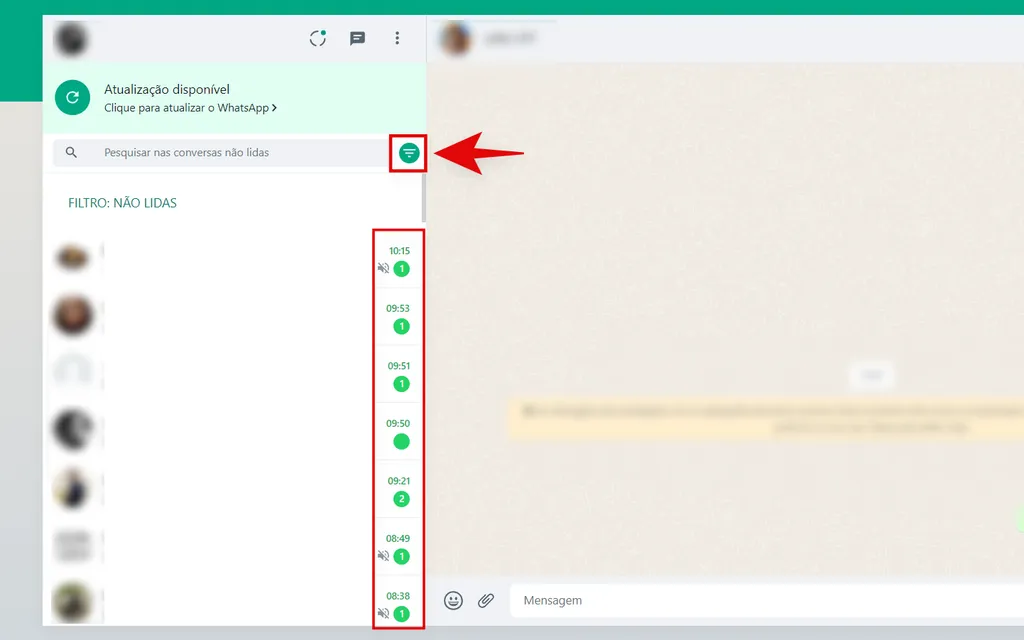Click the magnifier icon in the search bar
The height and width of the screenshot is (640, 1024).
72,152
